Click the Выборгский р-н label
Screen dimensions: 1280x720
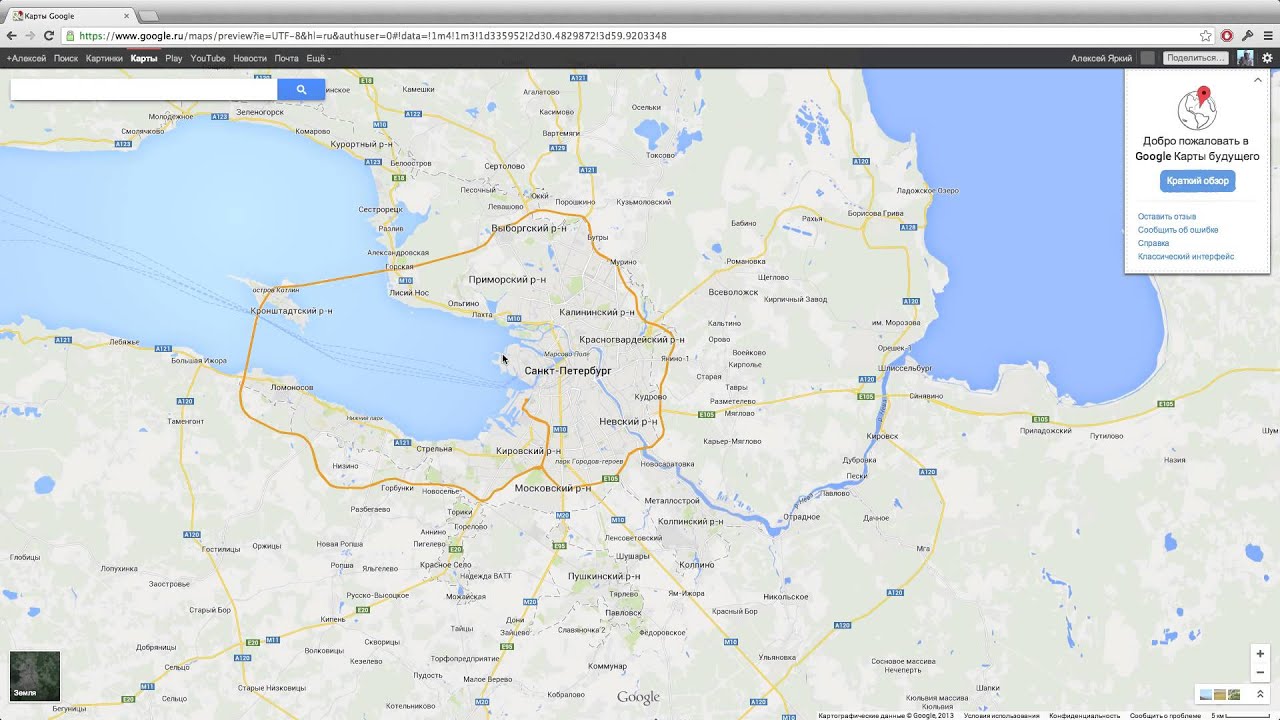coord(529,228)
